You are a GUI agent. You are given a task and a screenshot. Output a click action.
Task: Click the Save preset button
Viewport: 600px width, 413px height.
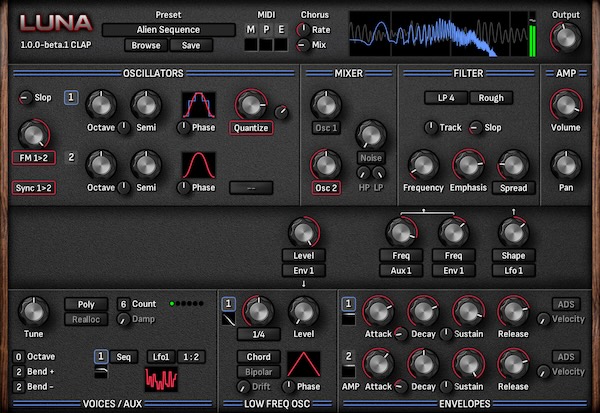(x=191, y=45)
